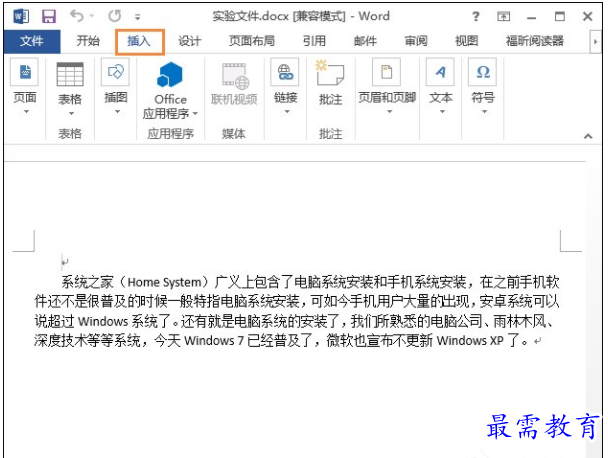Open the 页面布局 tab
The height and width of the screenshot is (458, 608).
click(252, 41)
